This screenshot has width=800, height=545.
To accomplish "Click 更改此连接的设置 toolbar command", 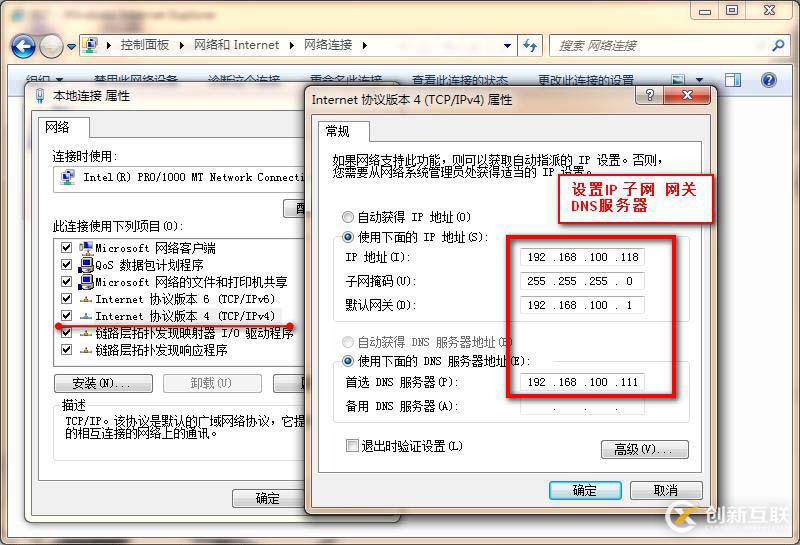I will (586, 80).
